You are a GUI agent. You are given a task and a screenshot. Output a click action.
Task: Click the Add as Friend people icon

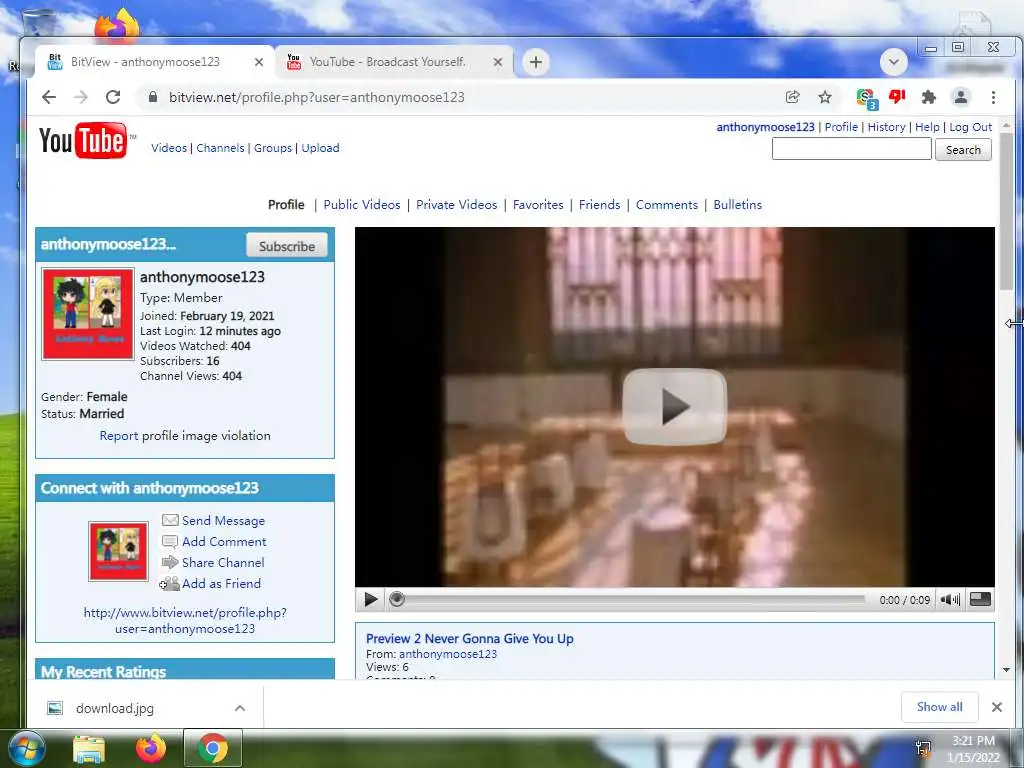[170, 583]
